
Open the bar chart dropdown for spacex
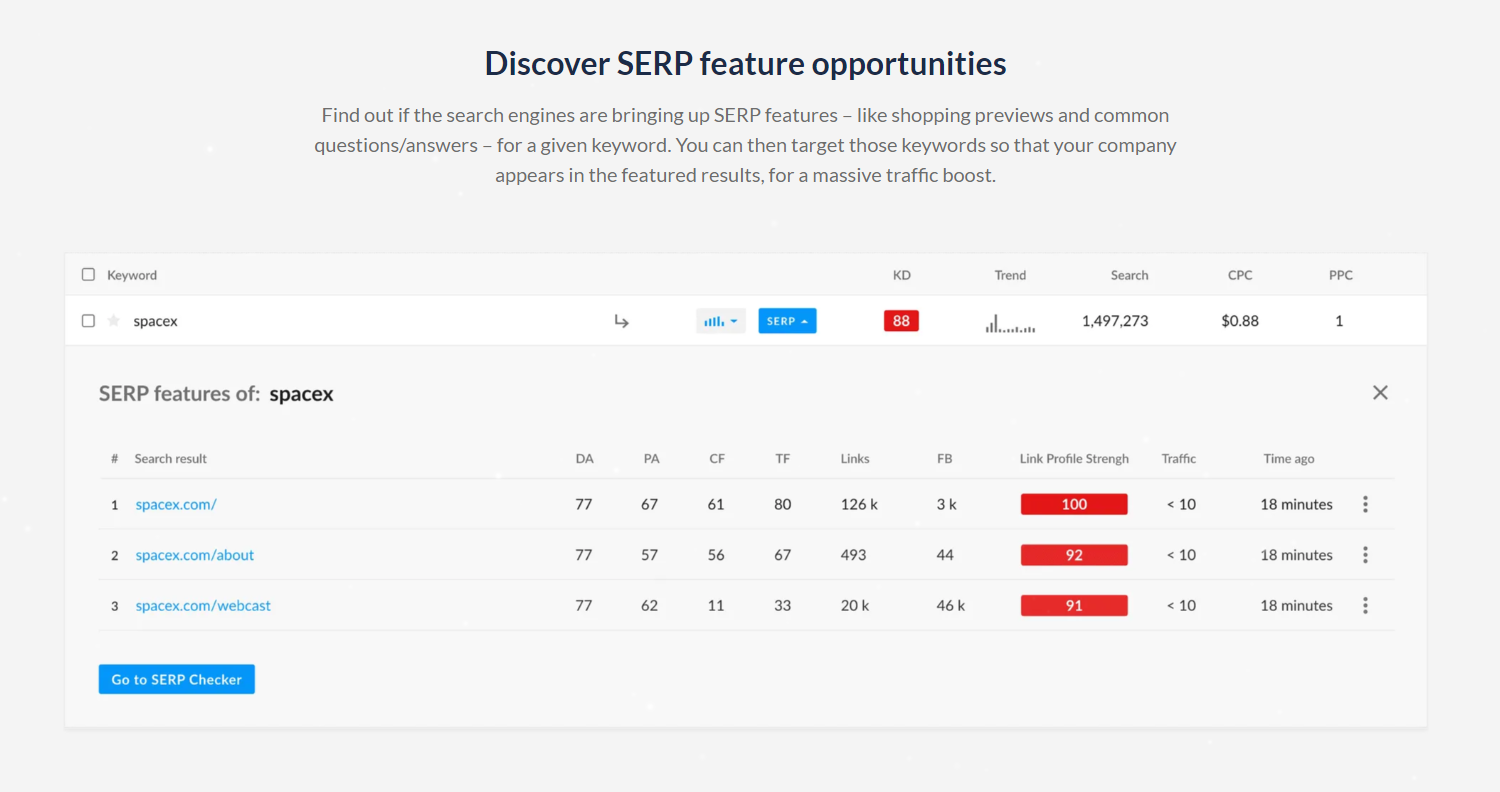[x=721, y=321]
